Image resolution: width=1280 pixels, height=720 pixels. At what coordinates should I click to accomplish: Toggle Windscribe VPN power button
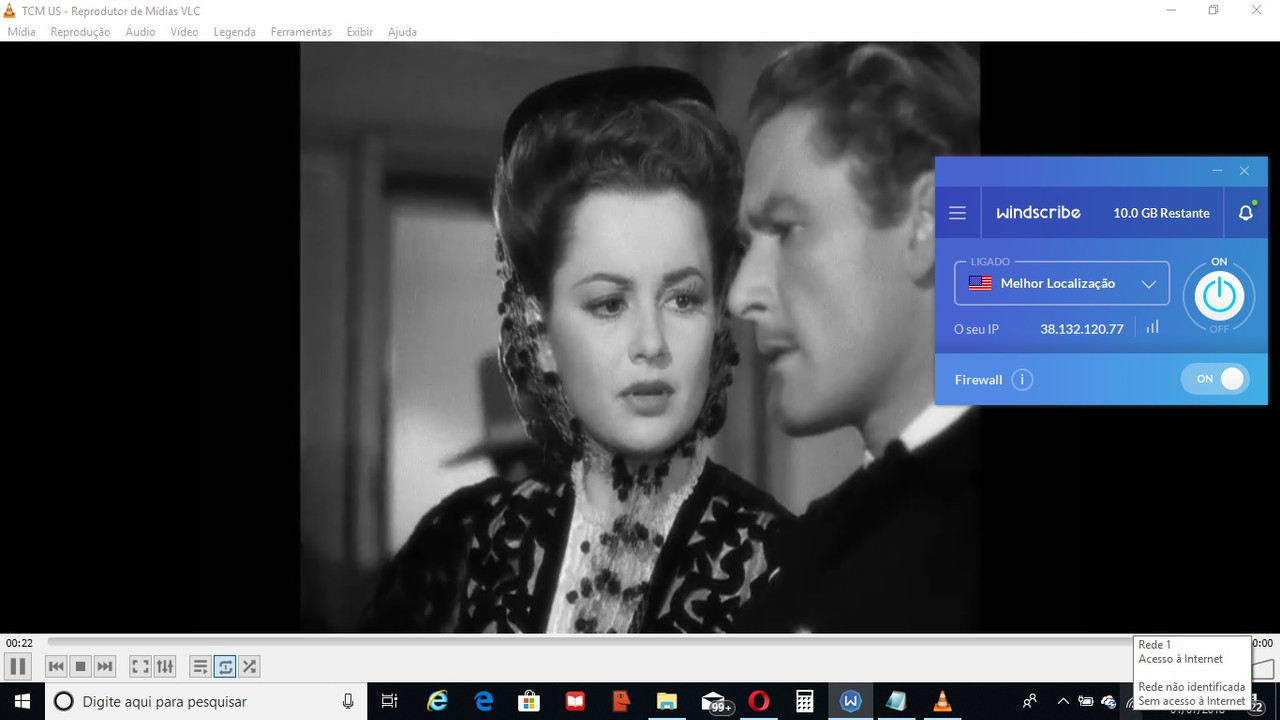coord(1219,296)
